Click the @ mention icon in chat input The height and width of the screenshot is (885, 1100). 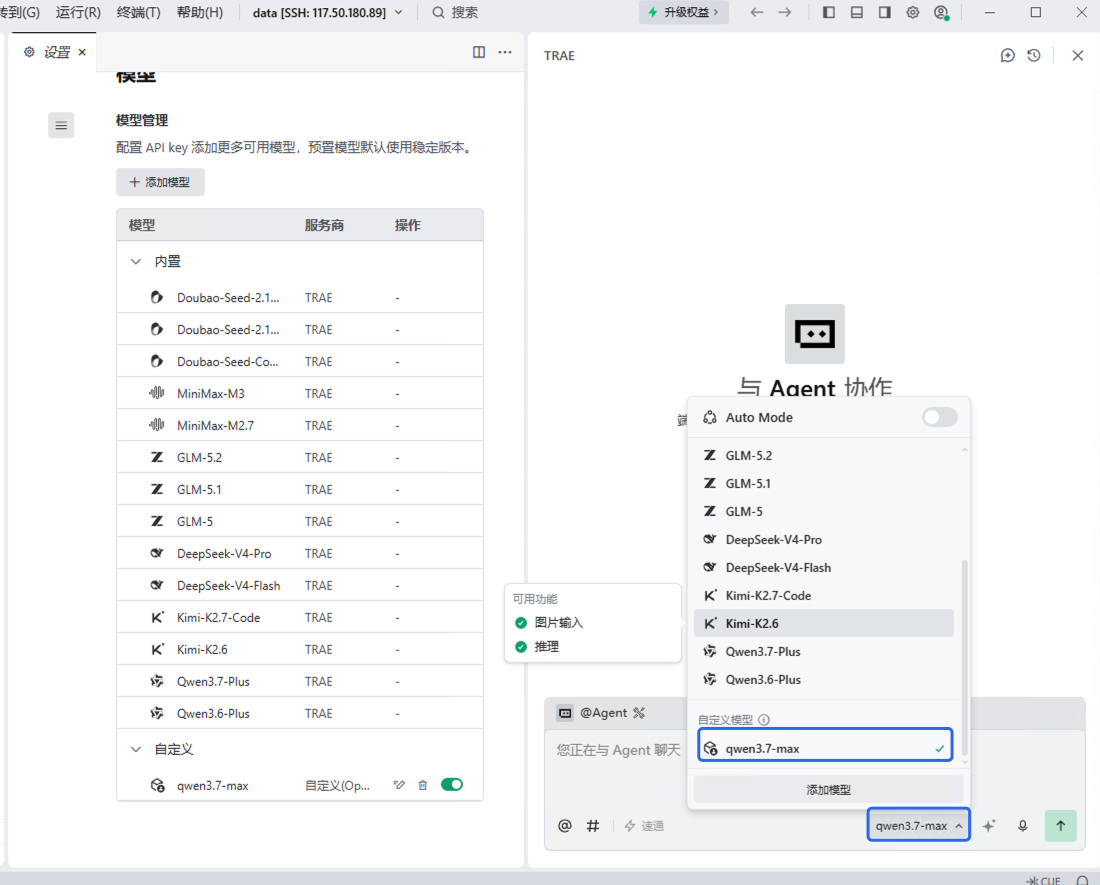pos(565,825)
